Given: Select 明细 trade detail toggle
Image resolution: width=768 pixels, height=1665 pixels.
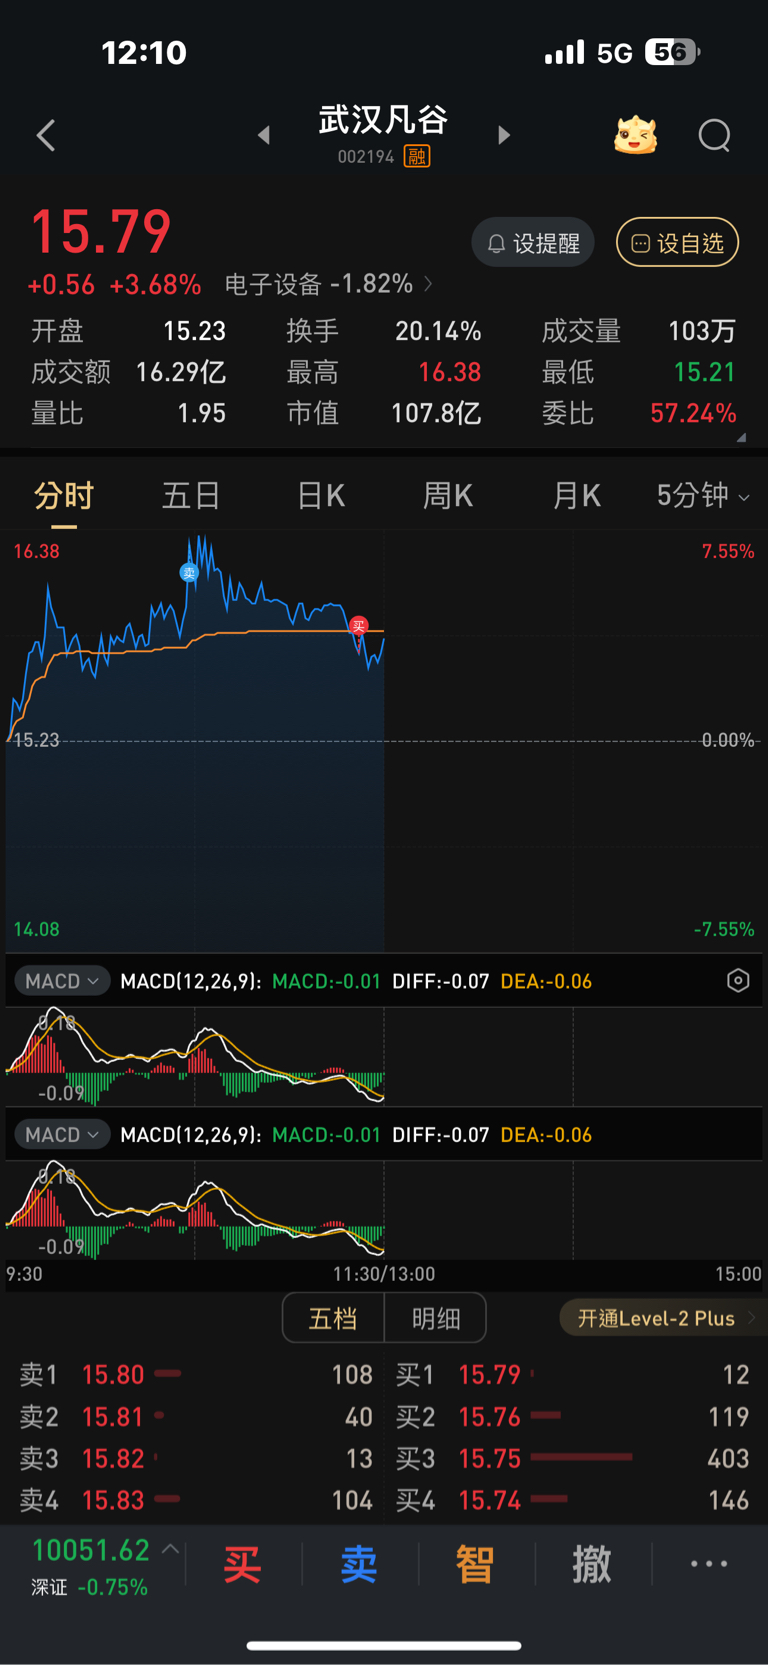Looking at the screenshot, I should point(436,1318).
